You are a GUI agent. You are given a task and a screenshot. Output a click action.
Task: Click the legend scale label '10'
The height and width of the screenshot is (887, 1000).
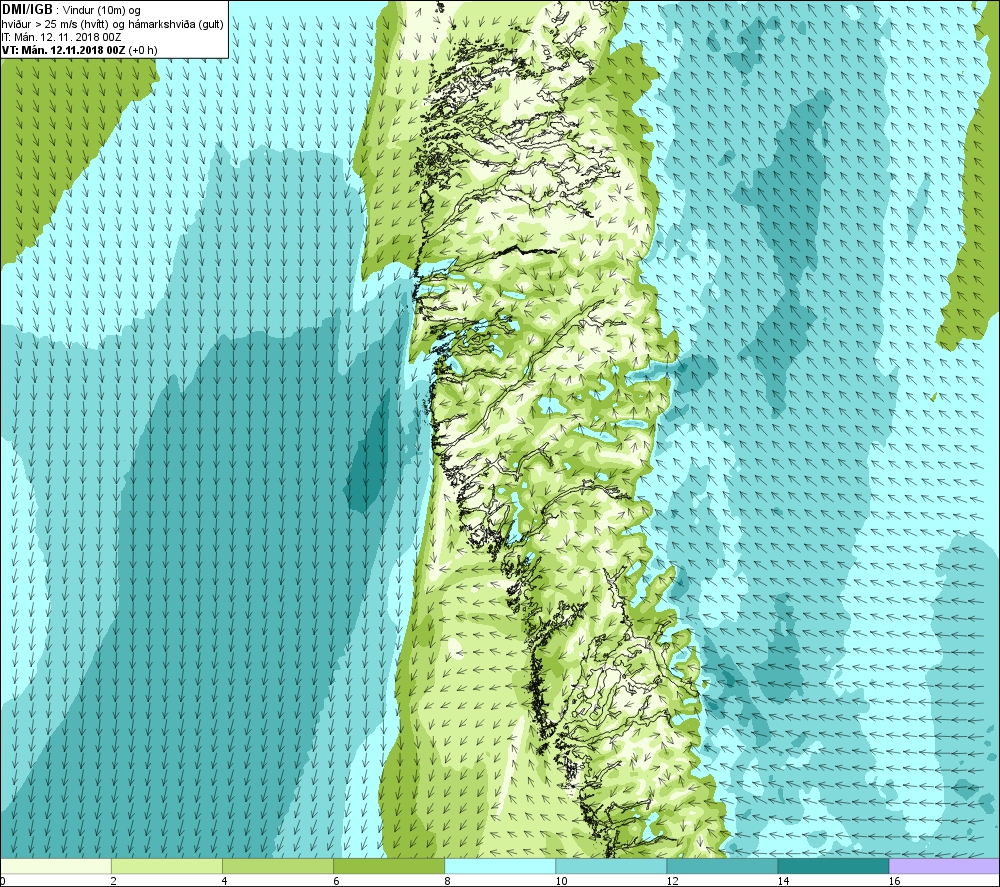561,881
